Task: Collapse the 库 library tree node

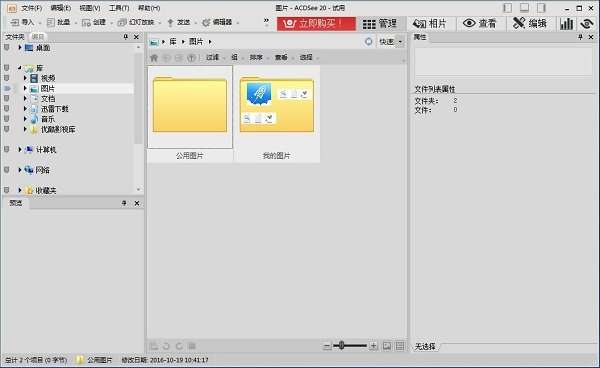Action: [x=20, y=68]
